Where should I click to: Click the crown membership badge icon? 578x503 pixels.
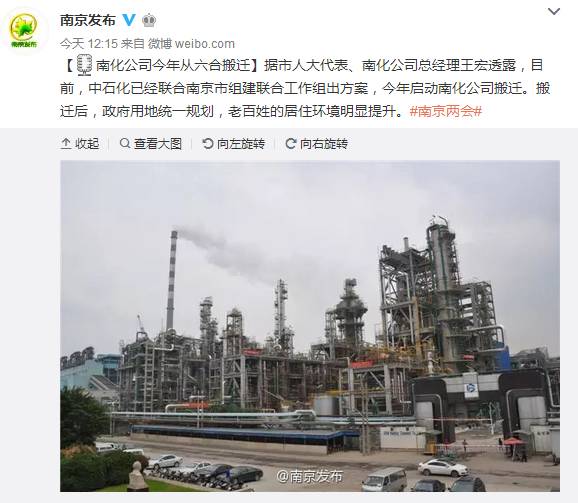tap(149, 20)
